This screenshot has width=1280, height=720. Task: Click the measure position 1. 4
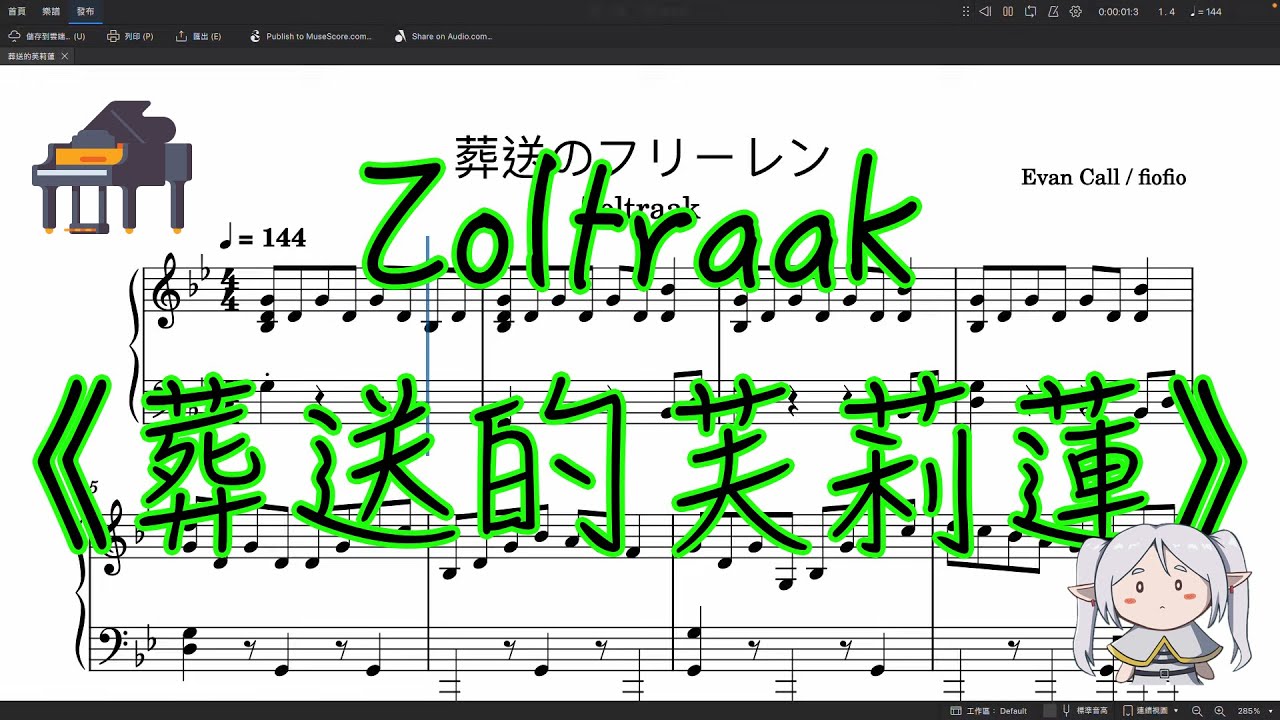[1166, 12]
